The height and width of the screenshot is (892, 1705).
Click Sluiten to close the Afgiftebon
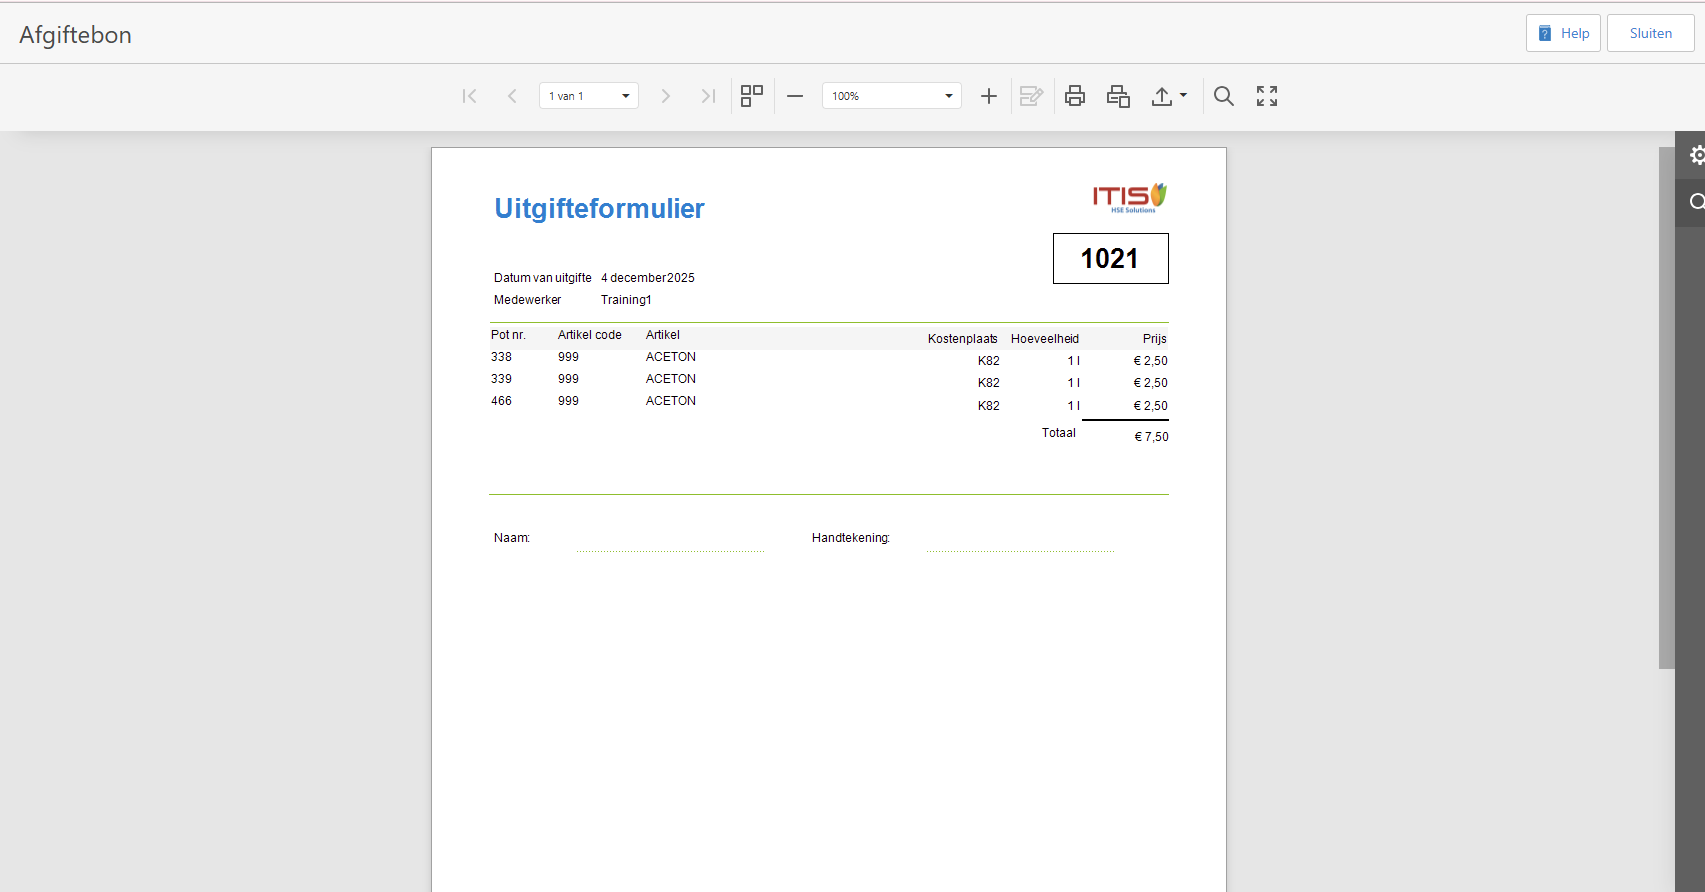[1650, 33]
